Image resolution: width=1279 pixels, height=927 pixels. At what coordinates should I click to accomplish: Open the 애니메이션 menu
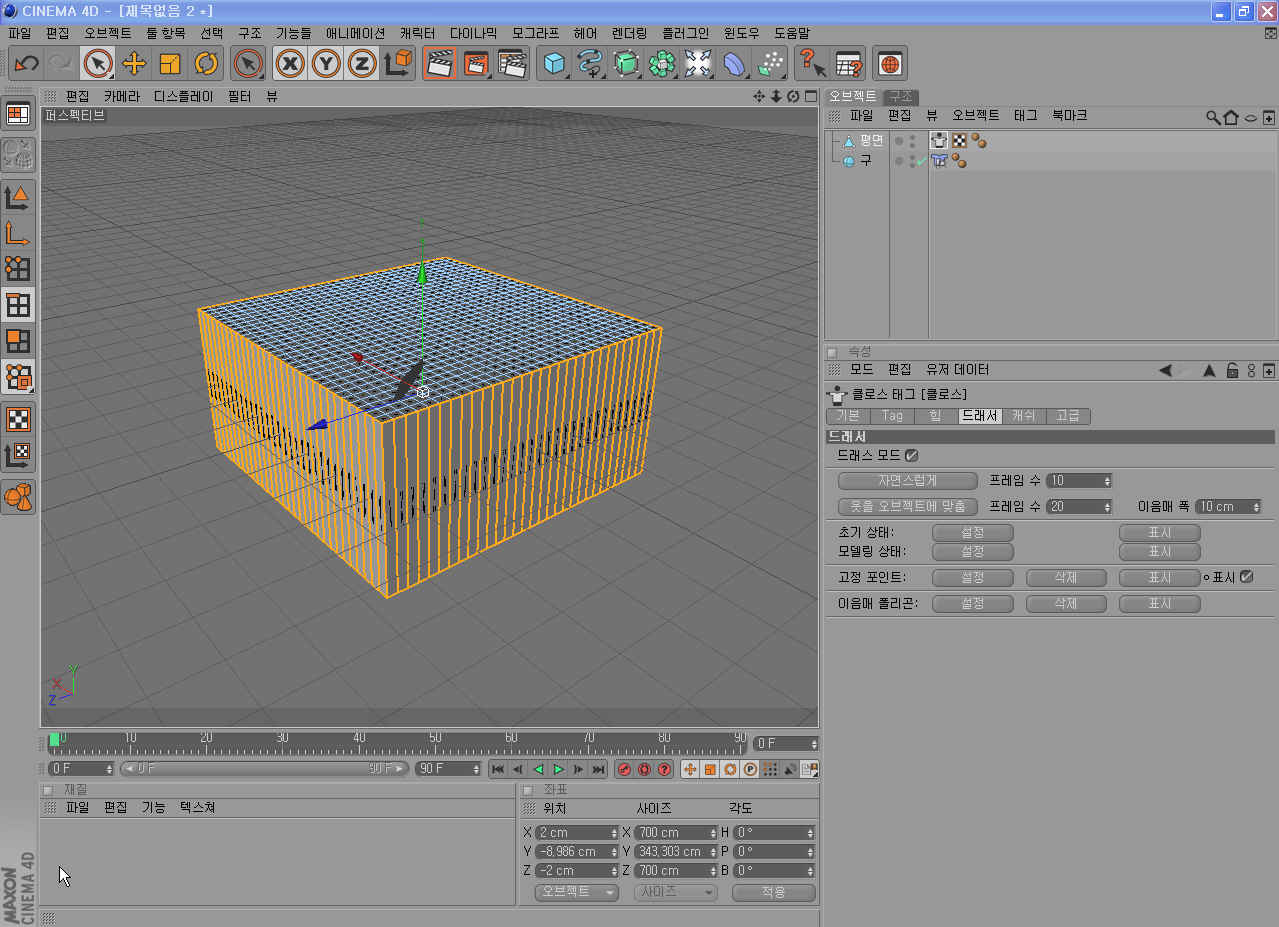355,33
